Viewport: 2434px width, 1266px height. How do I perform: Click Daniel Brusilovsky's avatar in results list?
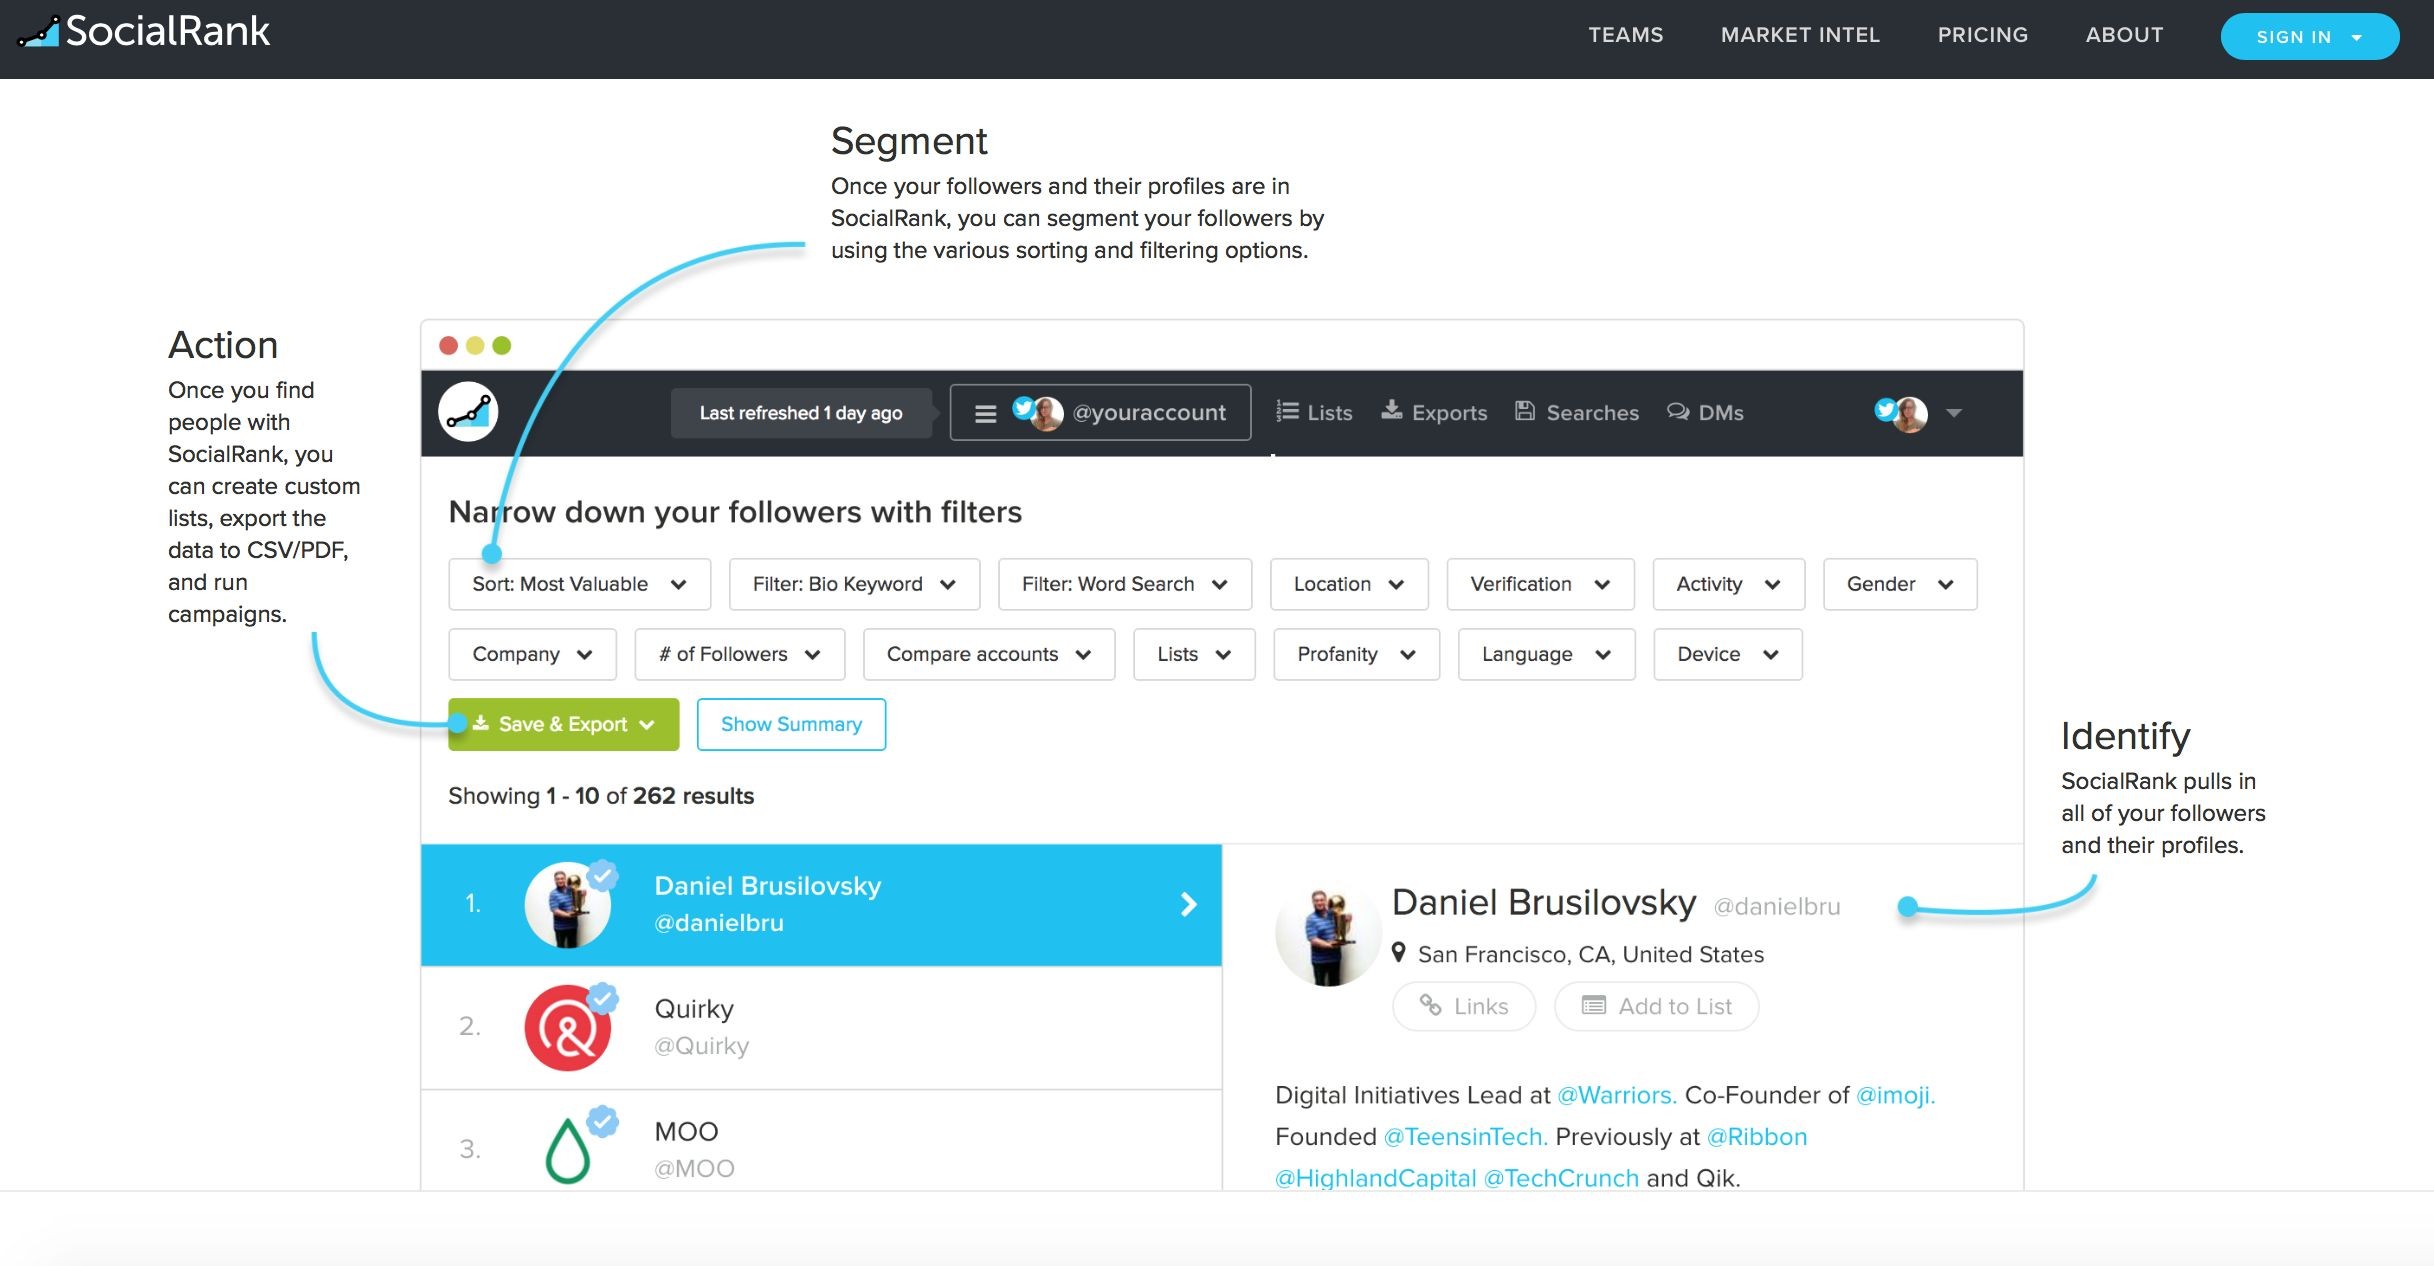click(567, 905)
